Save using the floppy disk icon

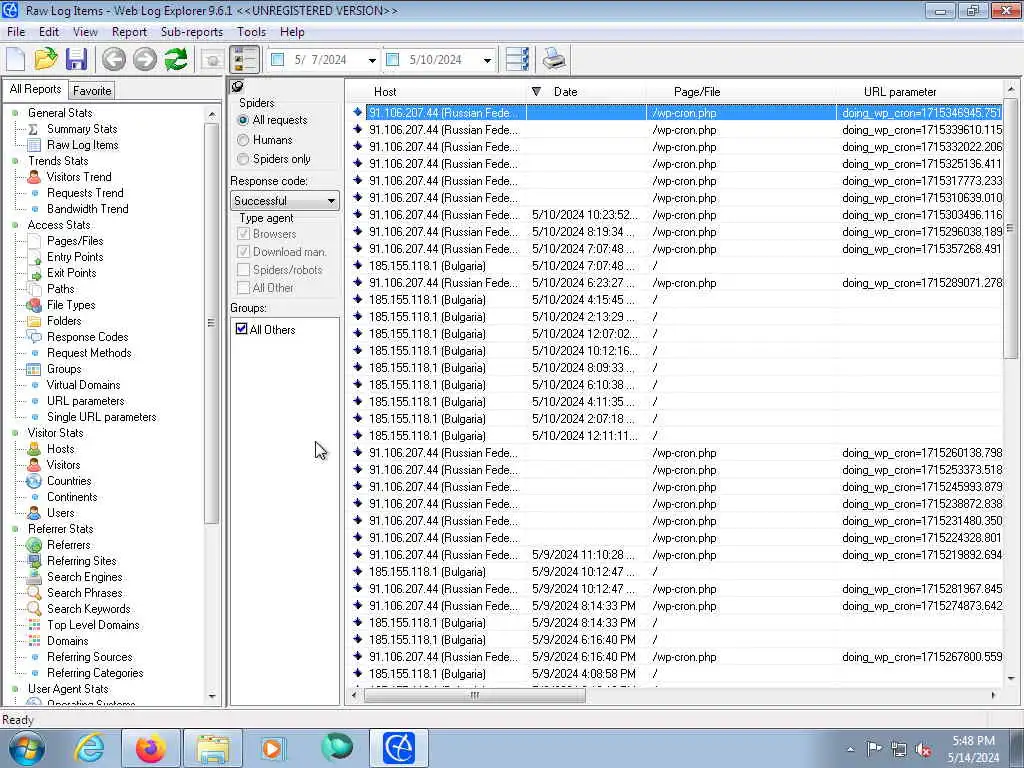tap(76, 59)
